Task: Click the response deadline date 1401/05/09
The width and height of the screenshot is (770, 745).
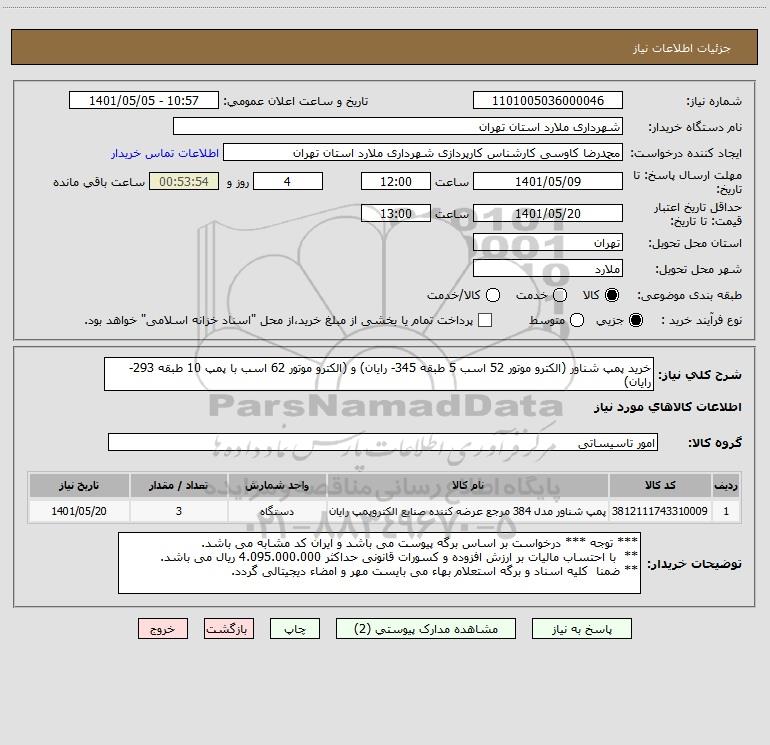Action: tap(548, 182)
